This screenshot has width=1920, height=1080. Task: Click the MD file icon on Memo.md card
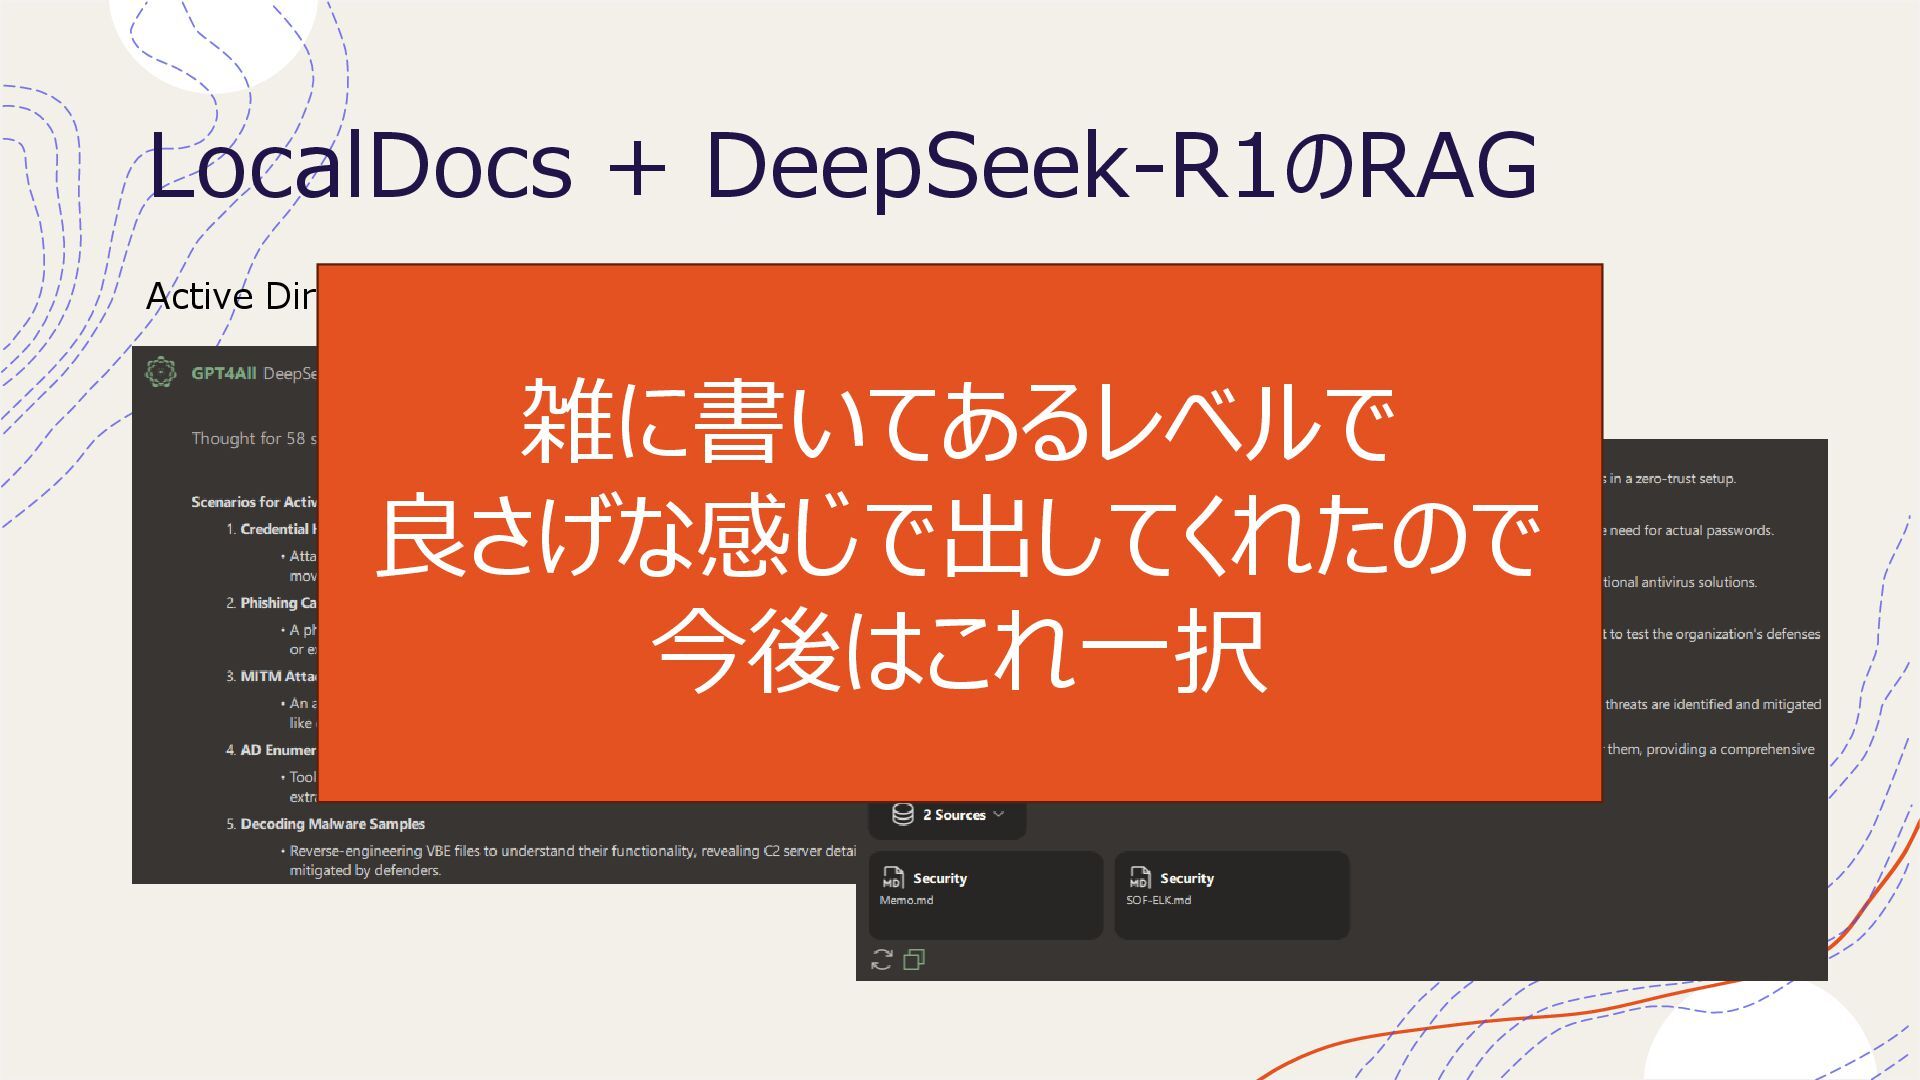892,878
